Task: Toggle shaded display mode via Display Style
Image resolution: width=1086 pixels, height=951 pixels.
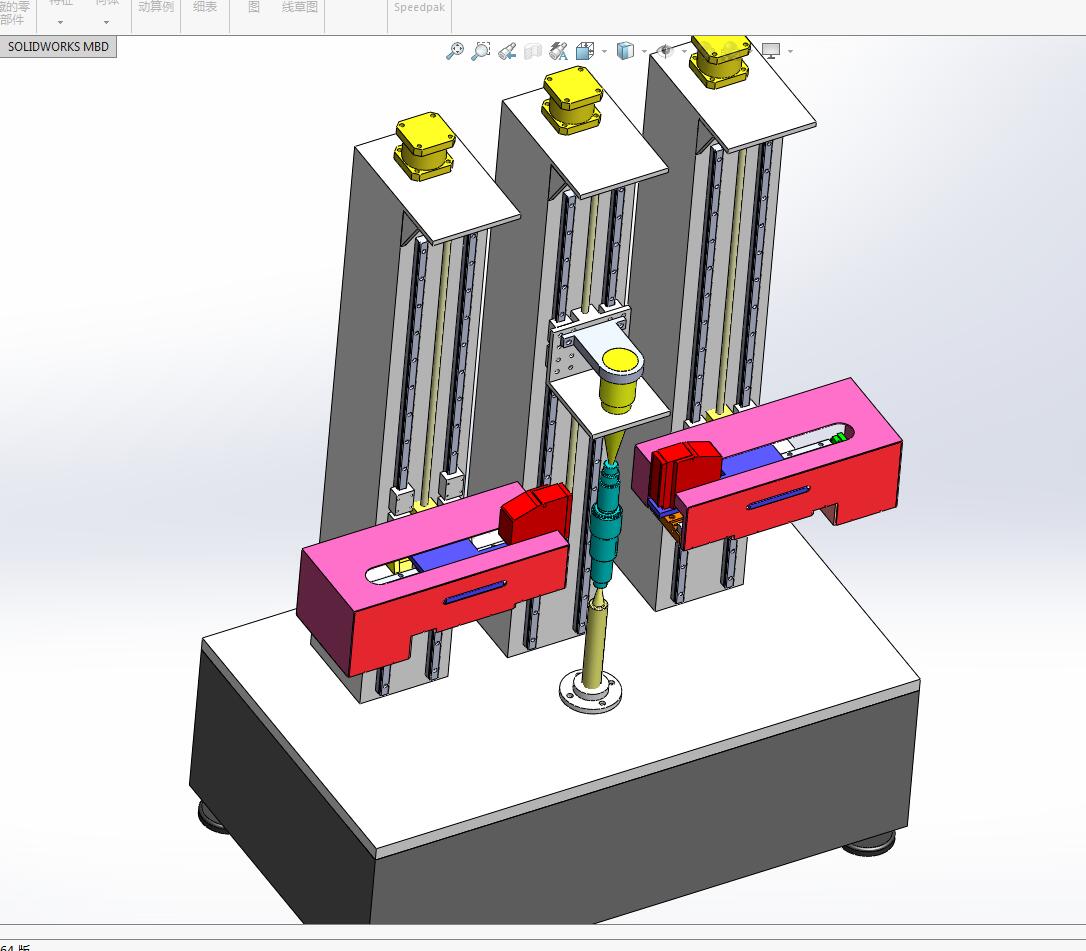Action: click(624, 50)
